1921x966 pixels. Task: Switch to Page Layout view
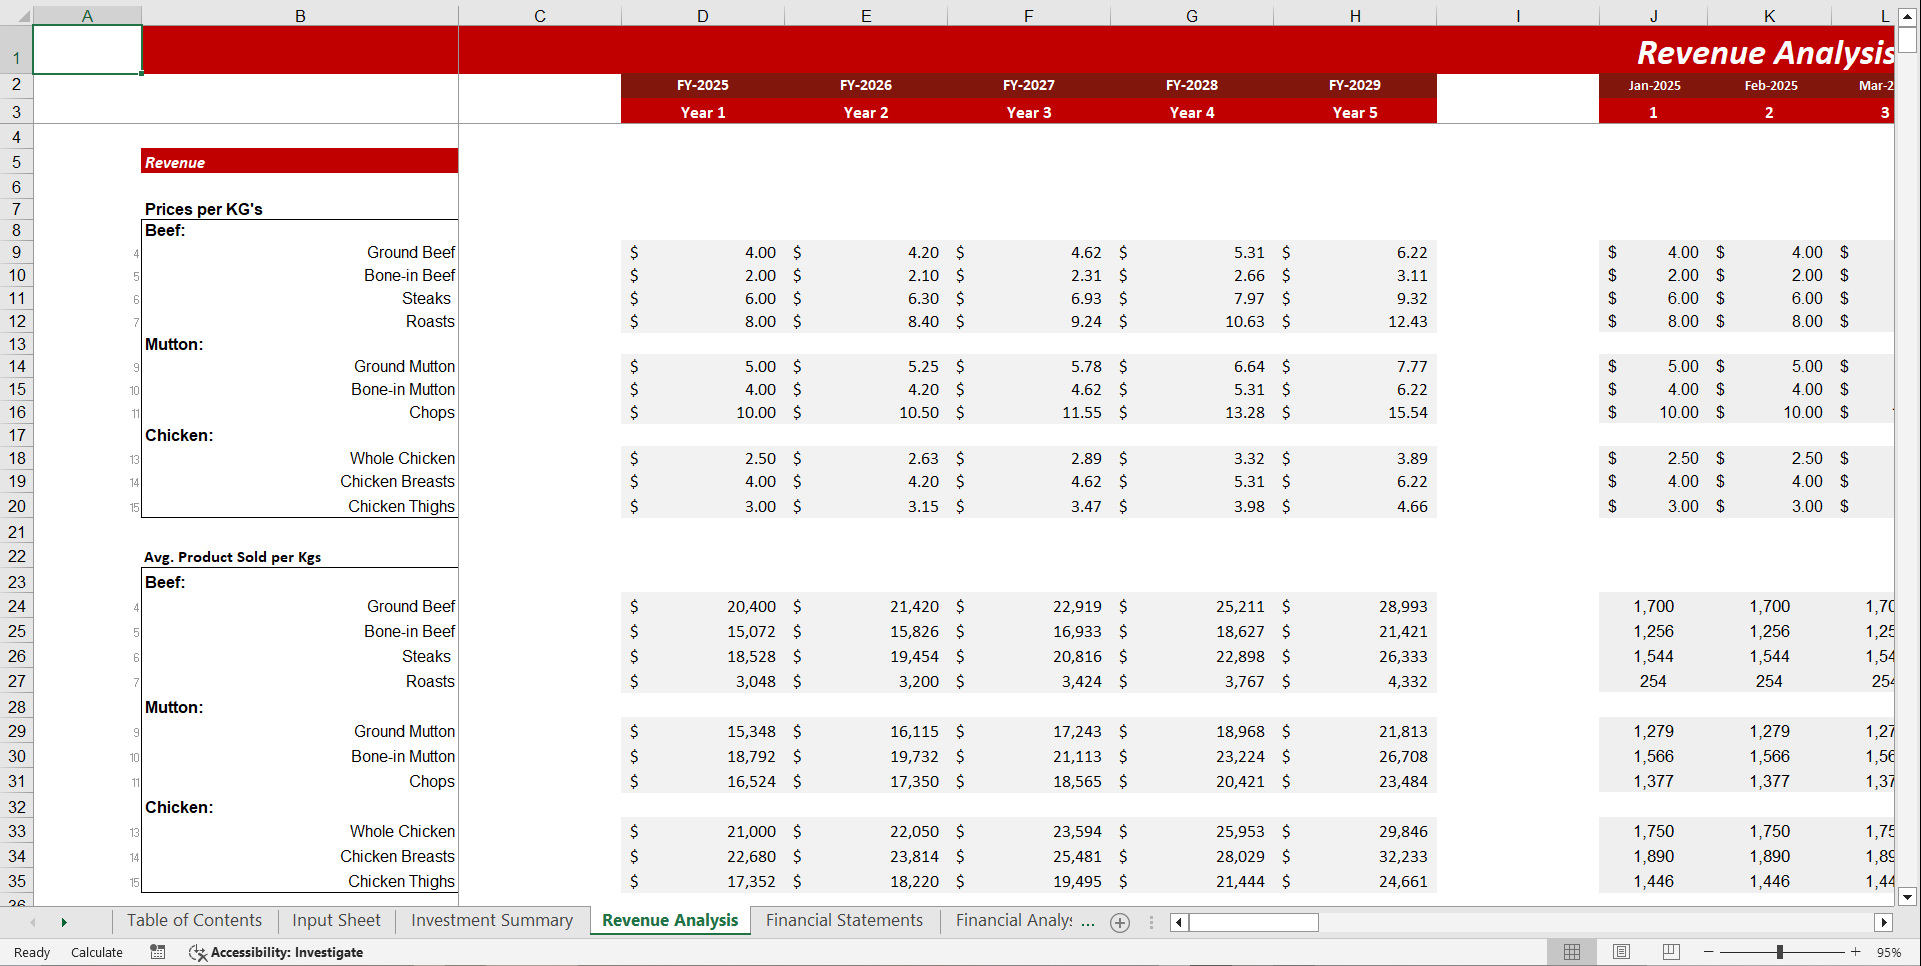point(1621,952)
